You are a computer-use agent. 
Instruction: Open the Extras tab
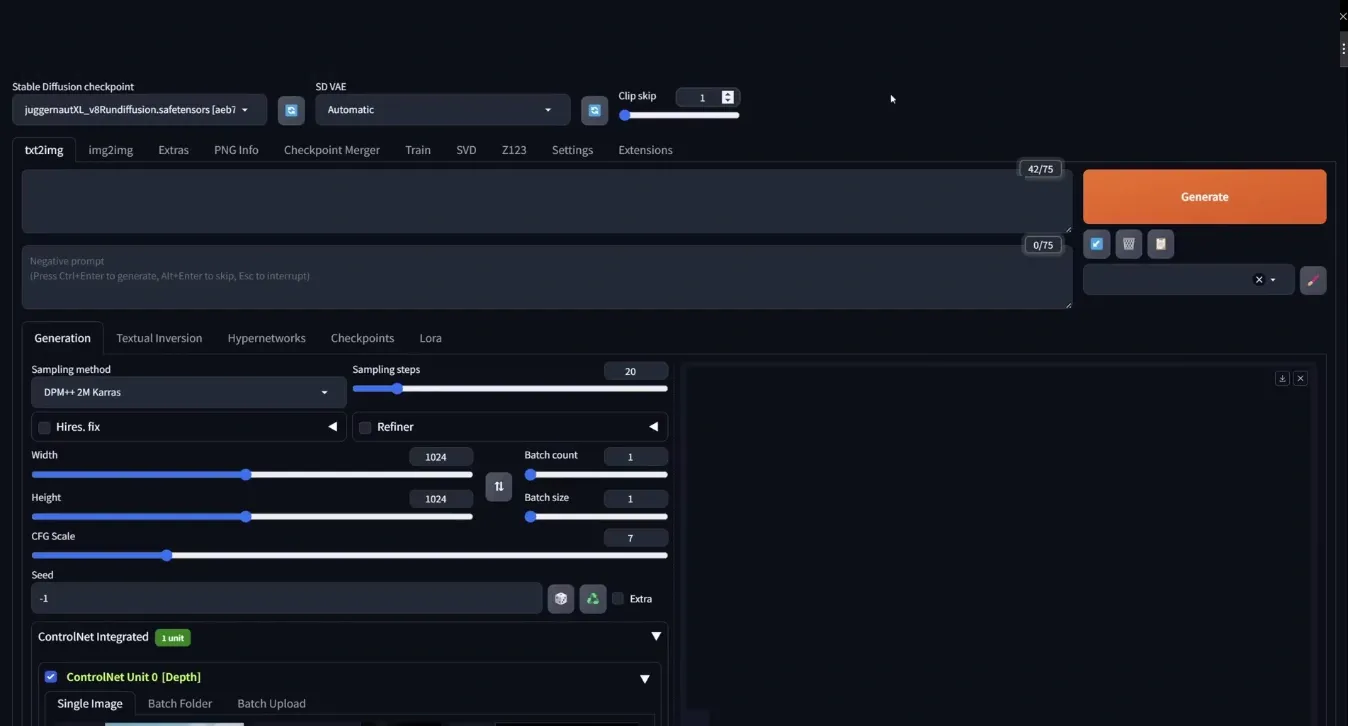[173, 150]
